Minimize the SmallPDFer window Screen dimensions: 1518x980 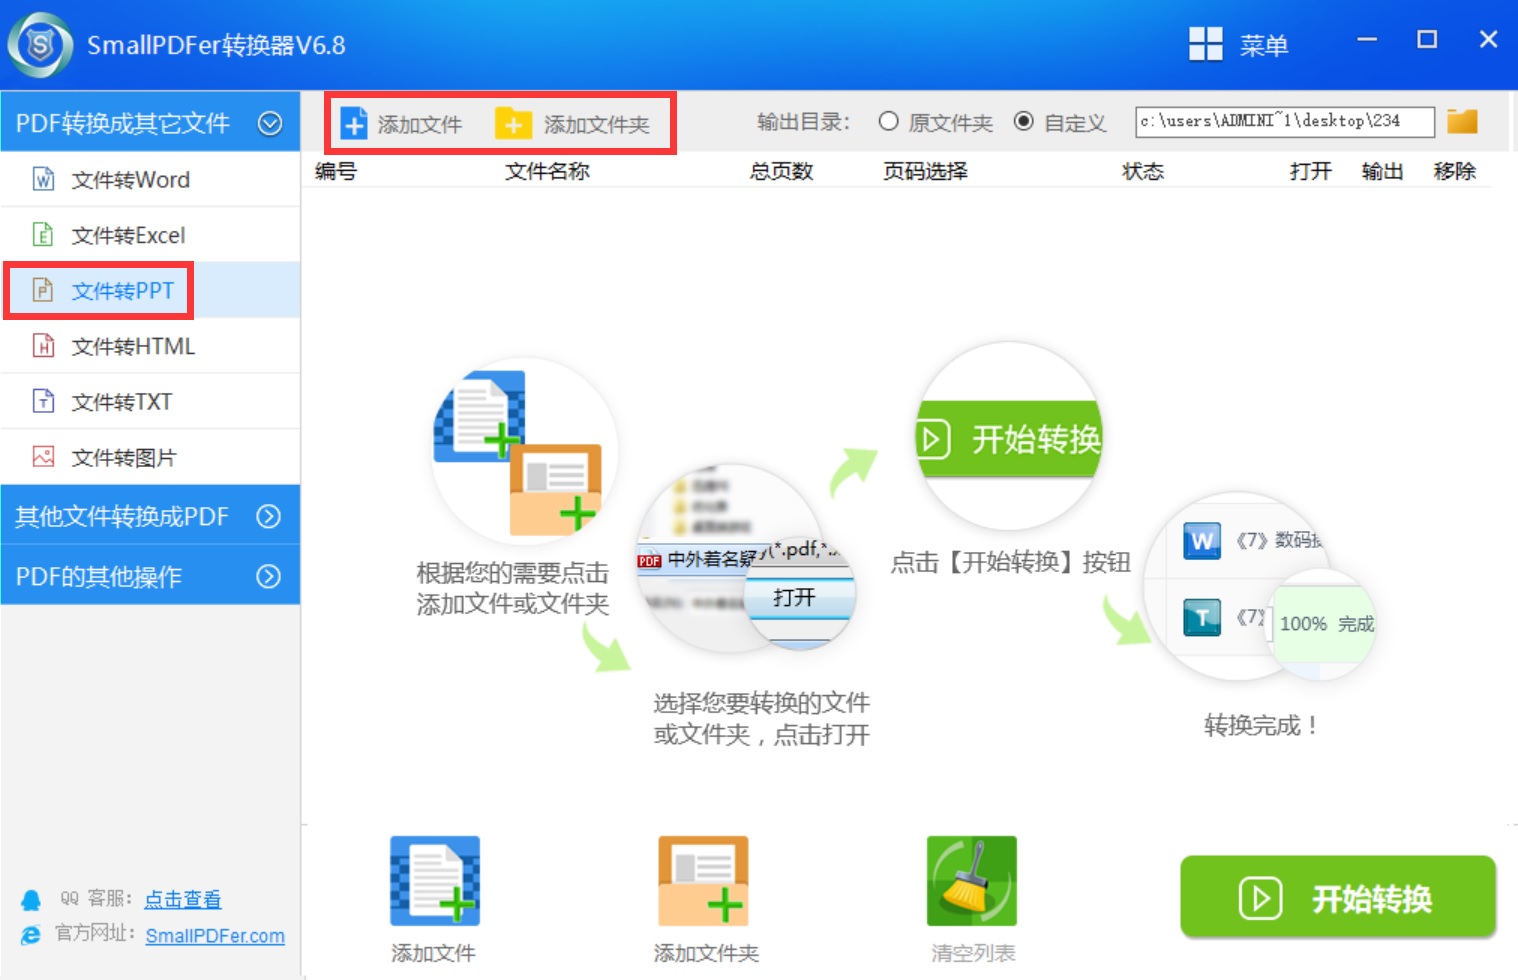1367,39
